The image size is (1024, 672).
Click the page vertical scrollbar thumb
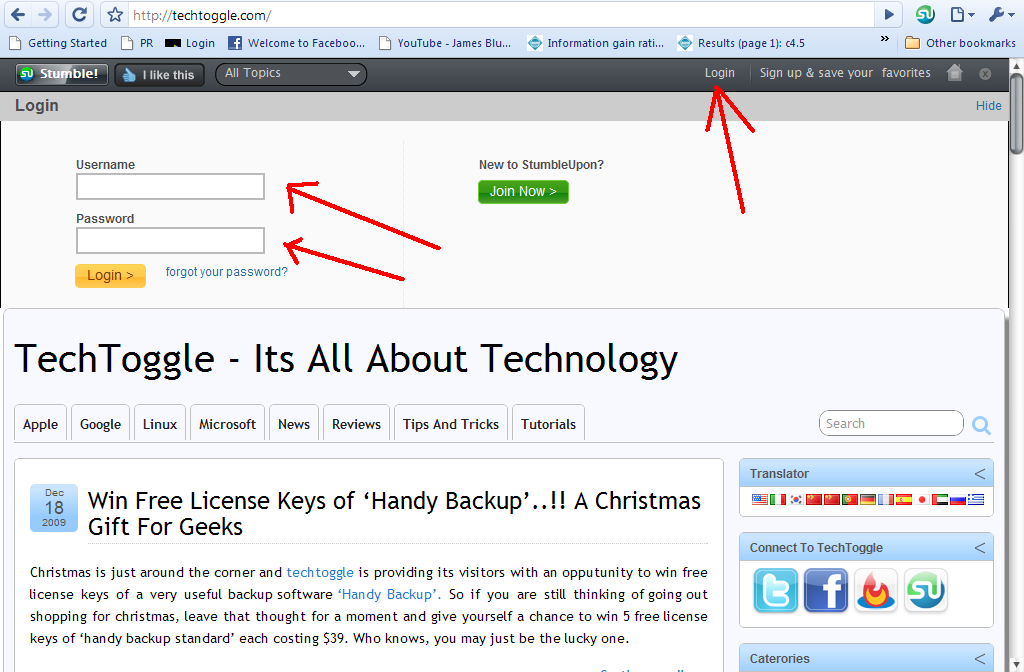coord(1016,114)
